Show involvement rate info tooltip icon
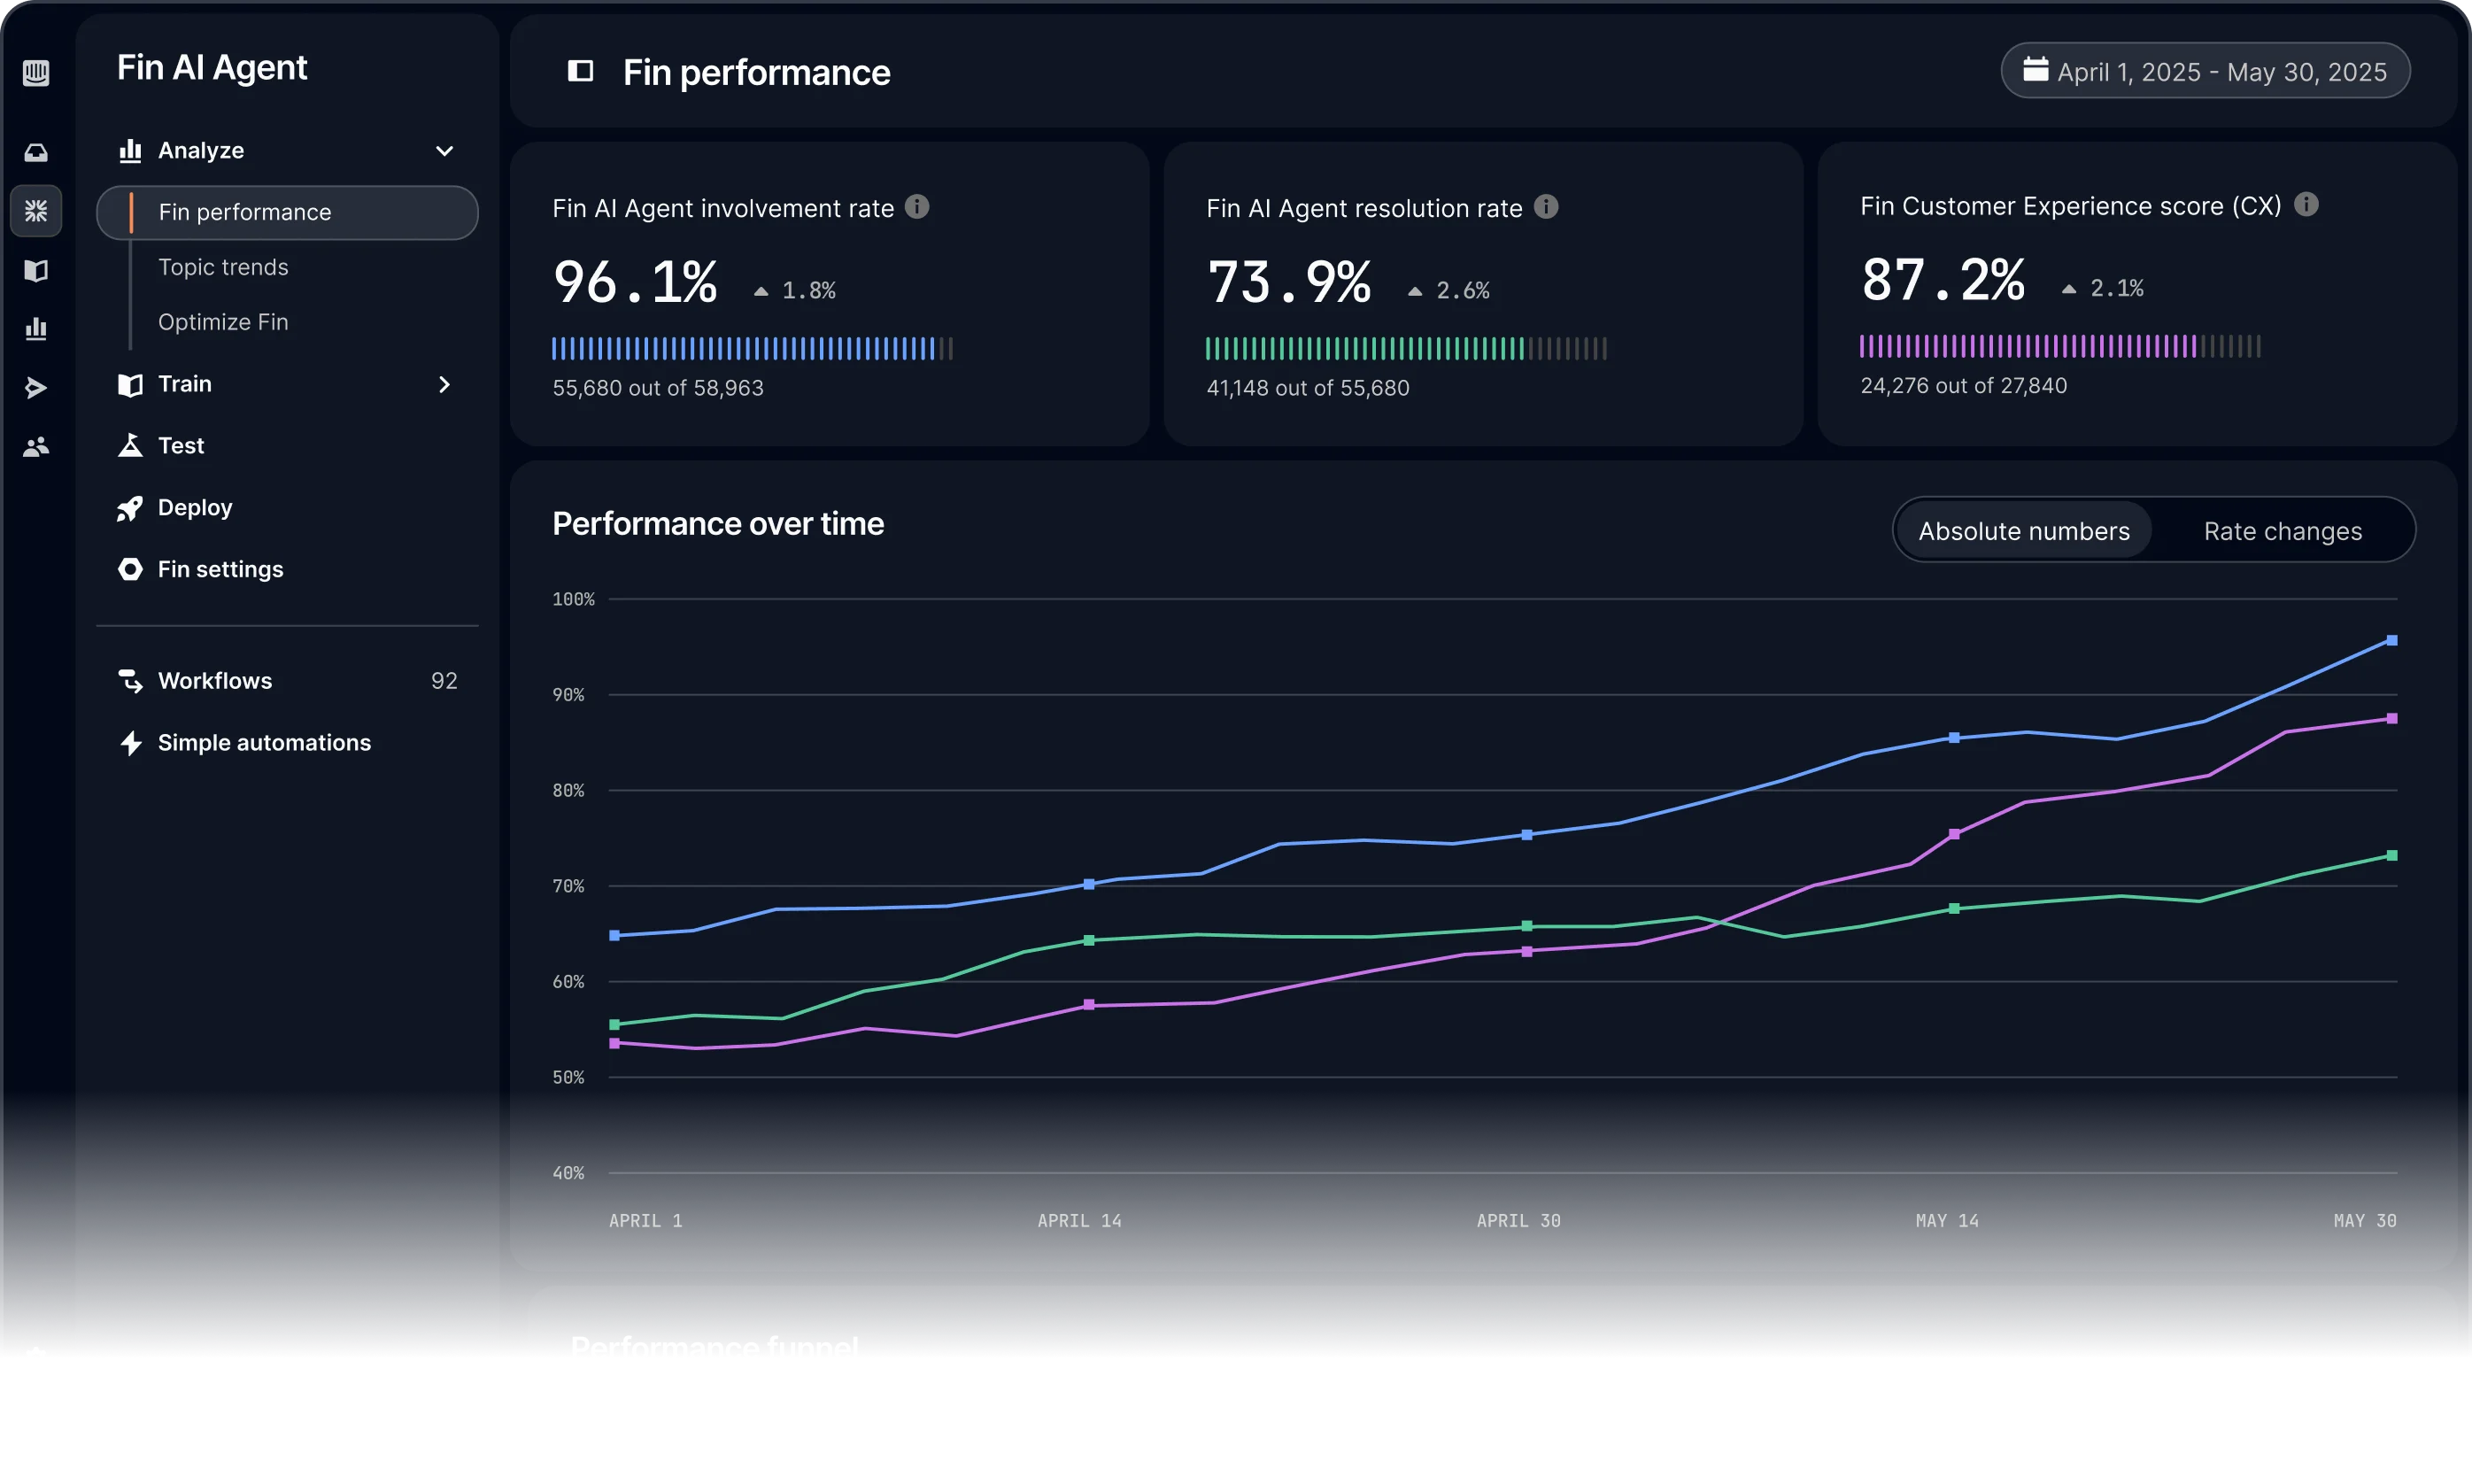Screen dimensions: 2472x1484 pos(917,207)
